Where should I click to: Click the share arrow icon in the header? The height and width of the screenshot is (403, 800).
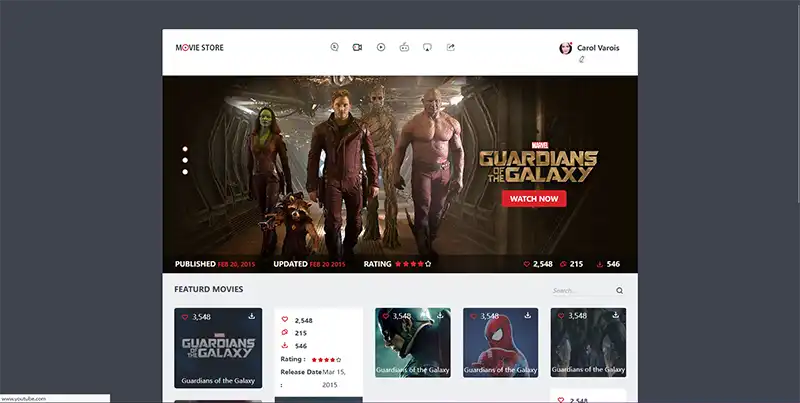pos(451,47)
